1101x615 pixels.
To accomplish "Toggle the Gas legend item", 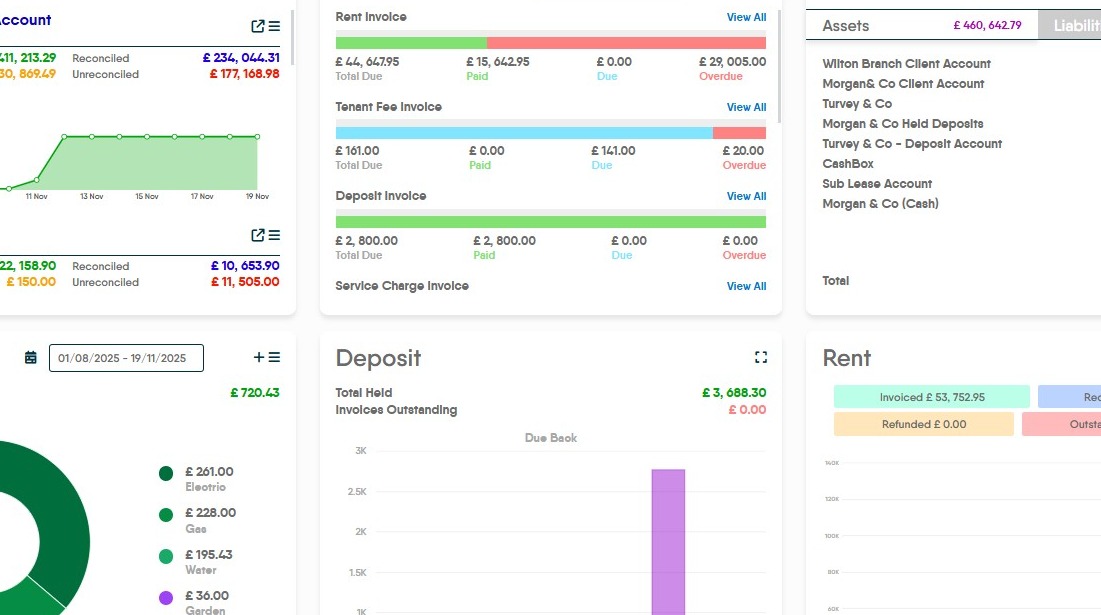I will [166, 514].
